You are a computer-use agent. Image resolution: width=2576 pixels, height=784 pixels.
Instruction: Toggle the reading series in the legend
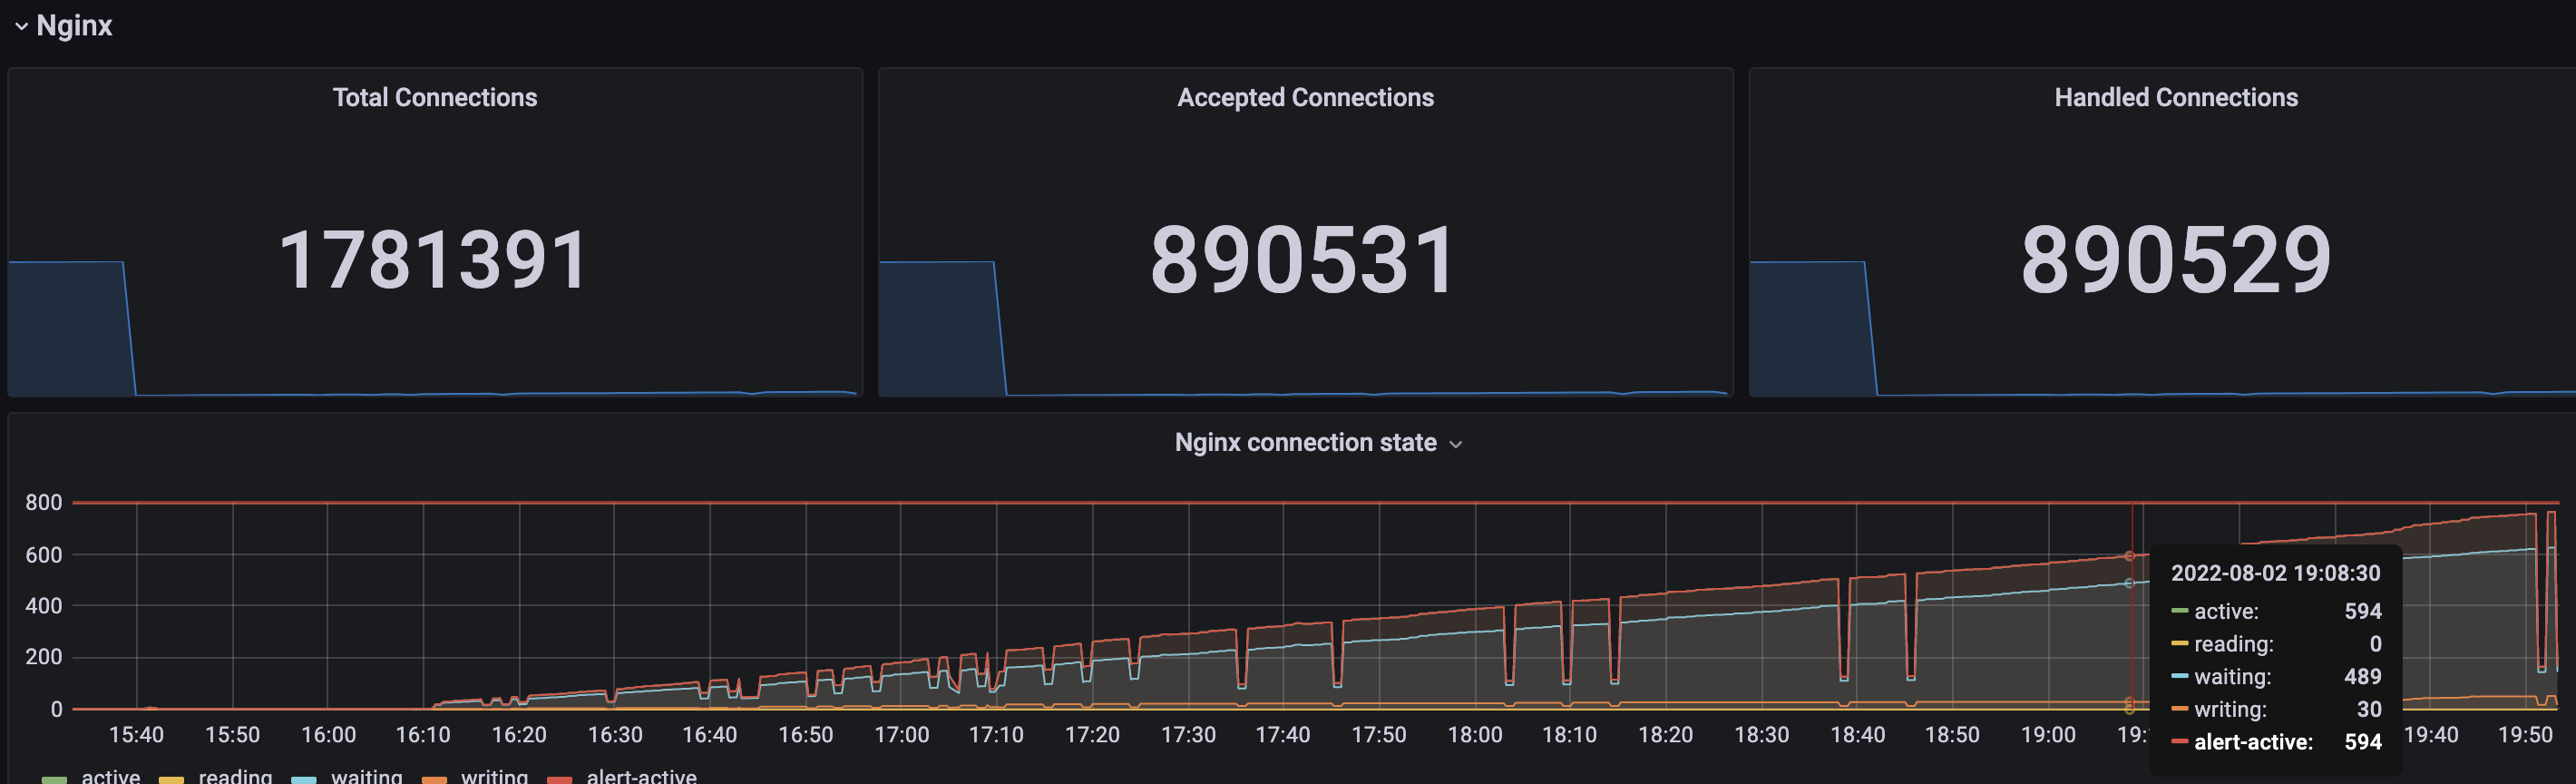click(235, 775)
